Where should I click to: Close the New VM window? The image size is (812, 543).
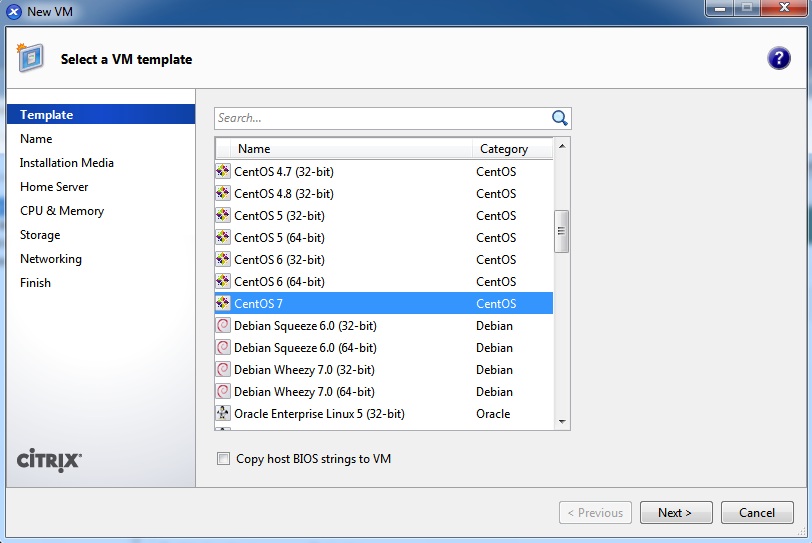784,8
